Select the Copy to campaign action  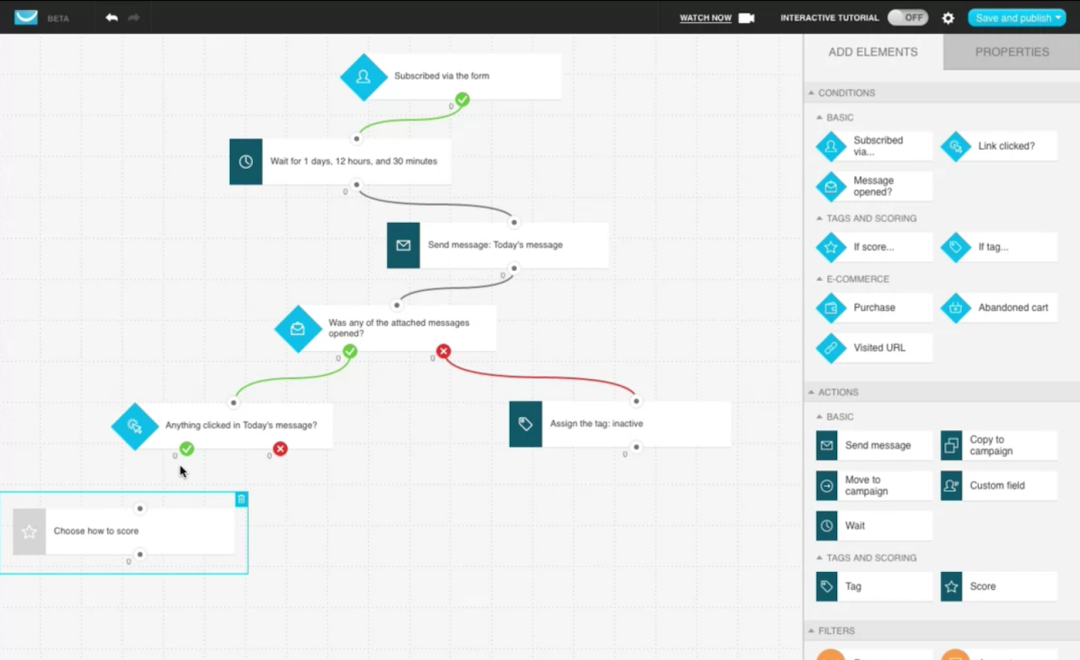coord(999,446)
